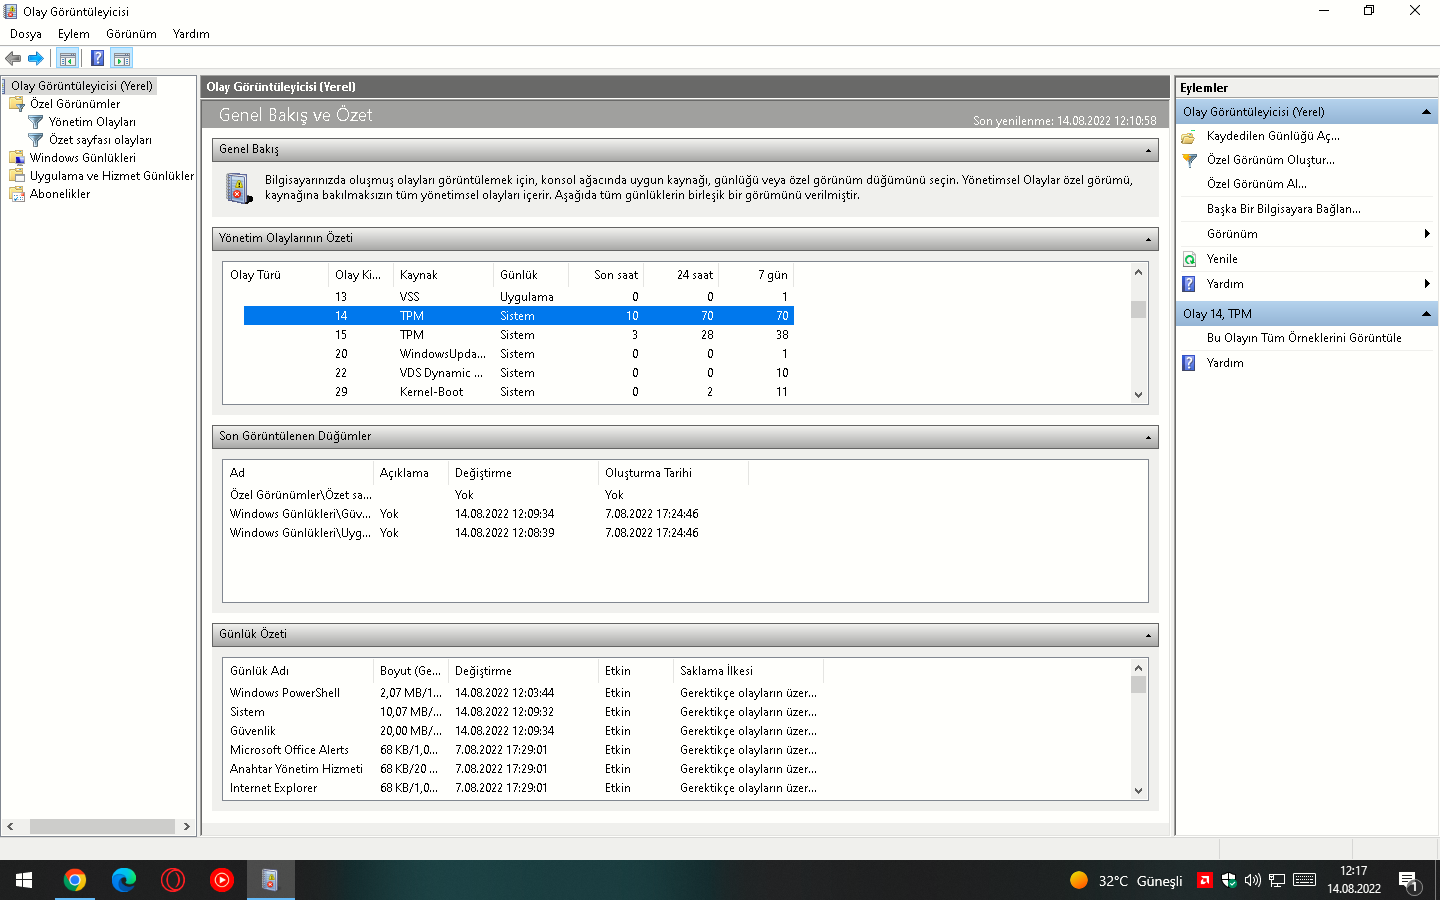Click the Windows Security shield tray icon

point(1229,880)
